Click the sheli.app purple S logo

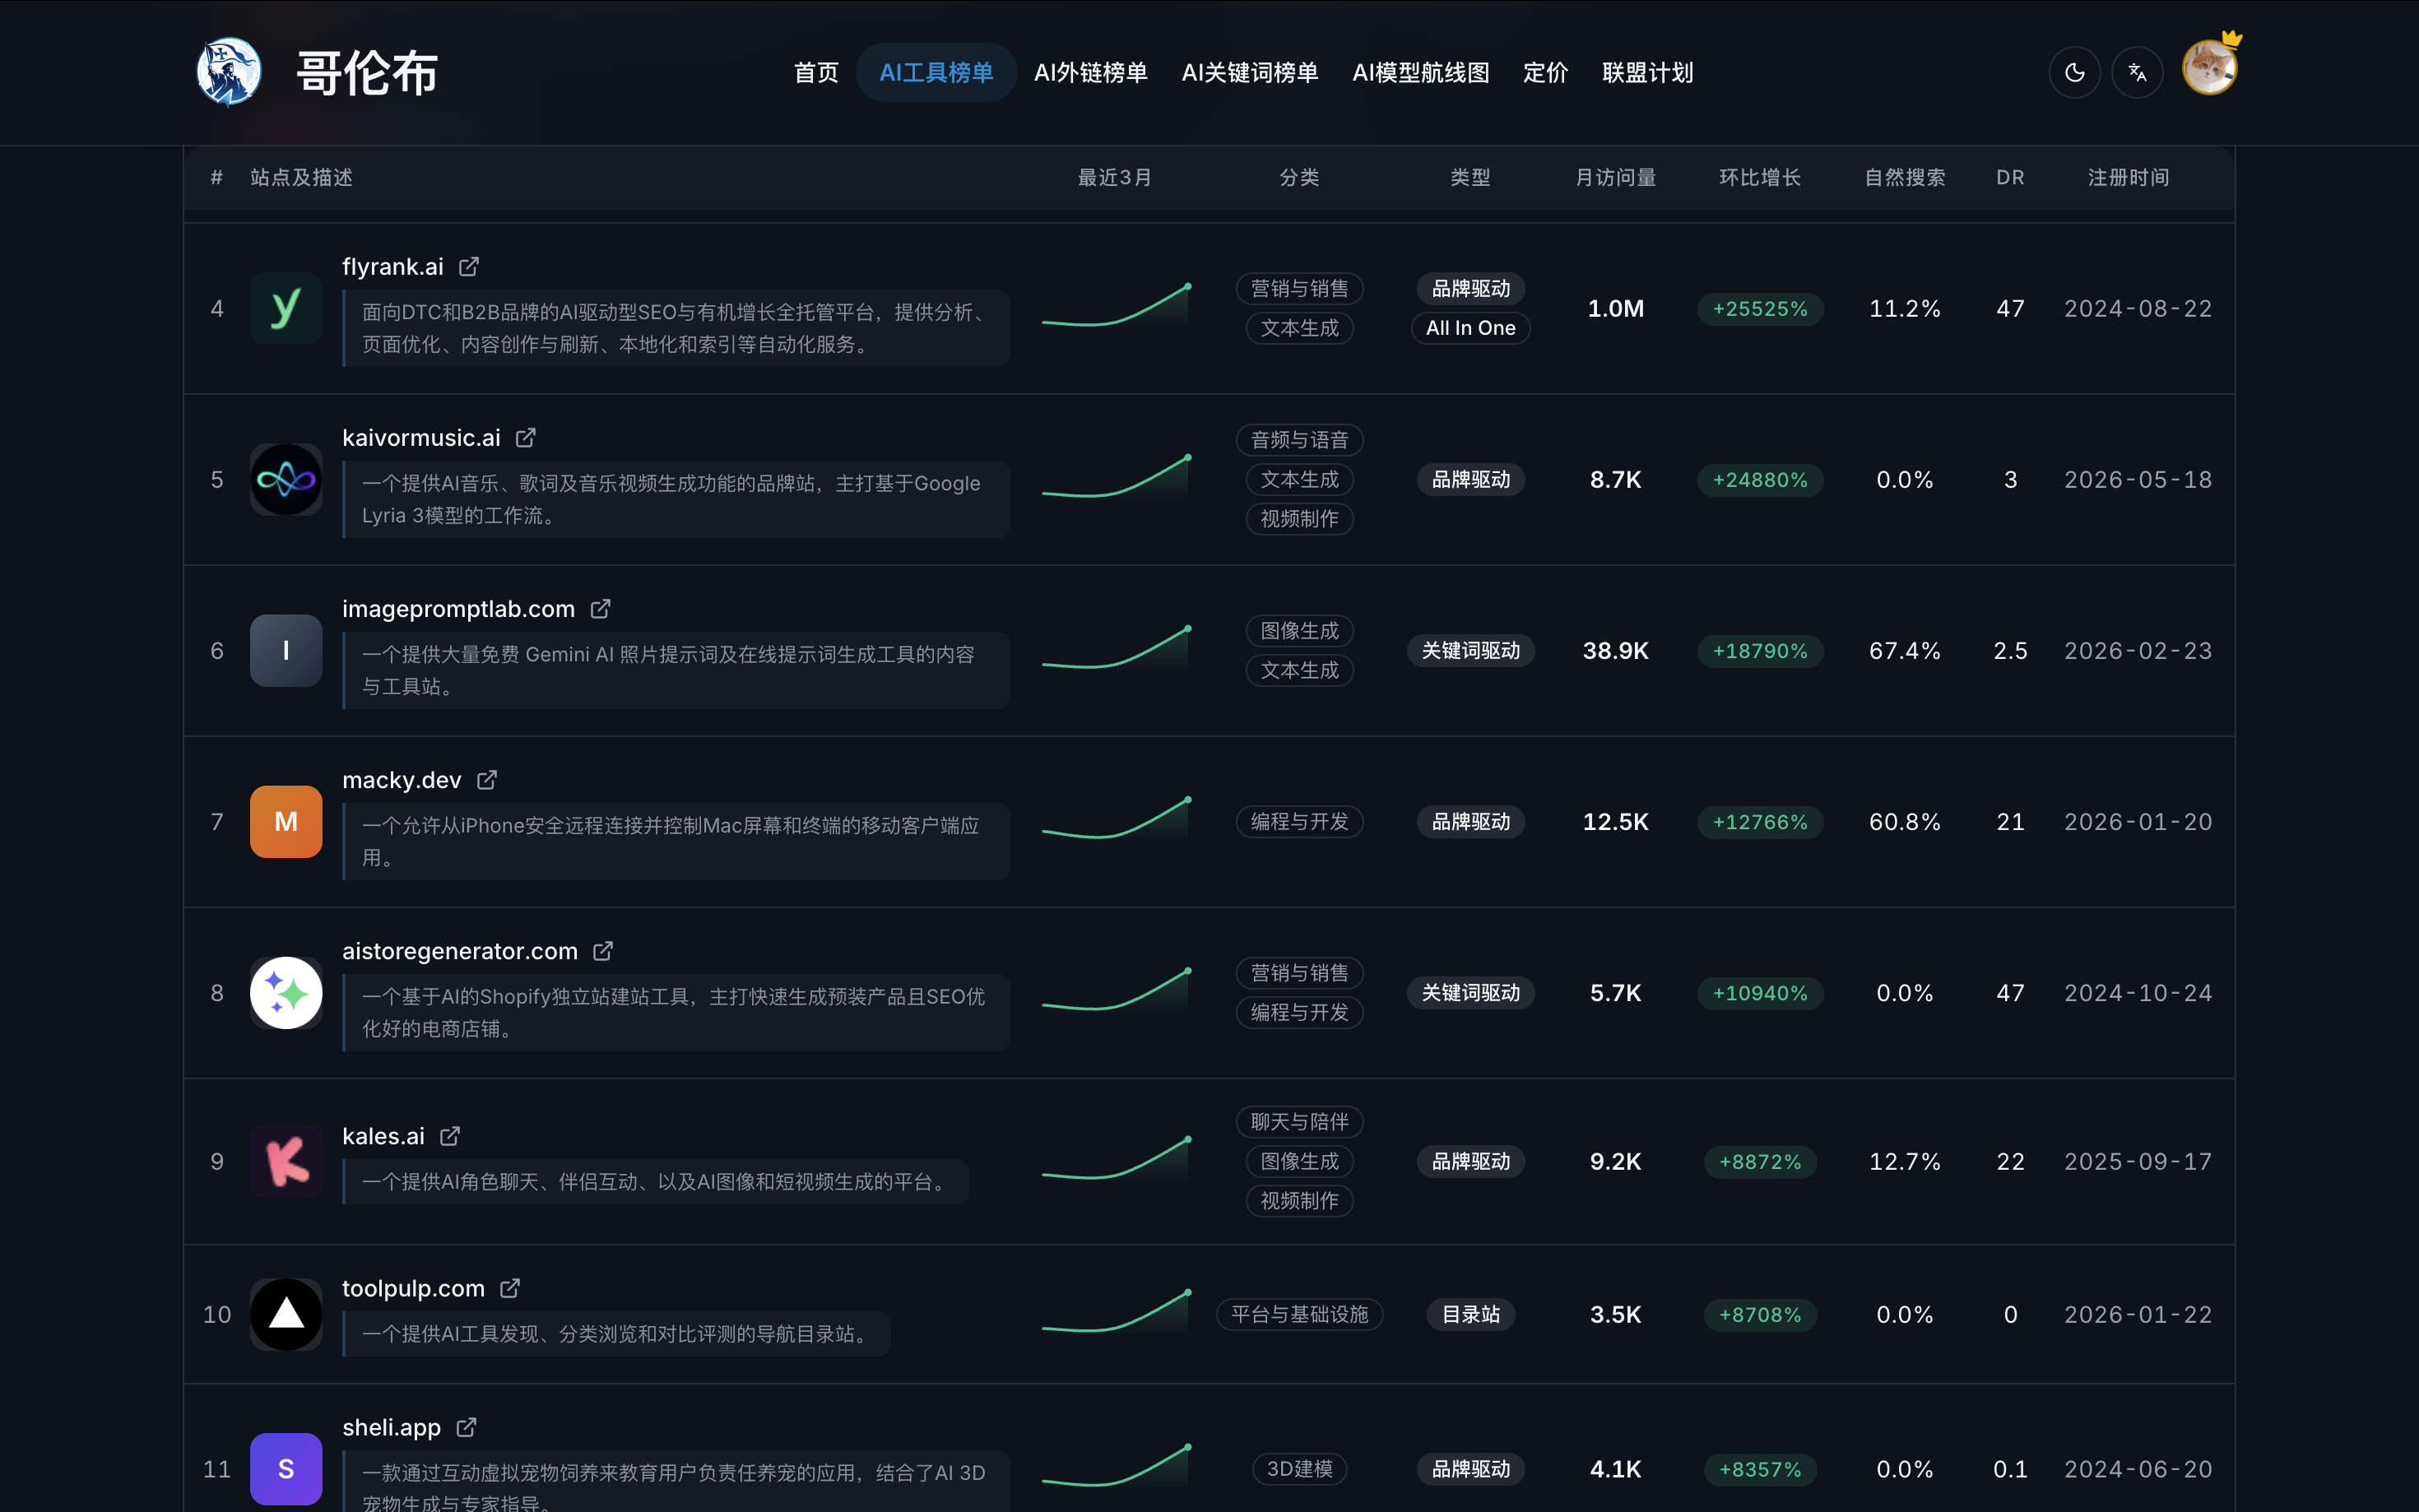pos(286,1469)
